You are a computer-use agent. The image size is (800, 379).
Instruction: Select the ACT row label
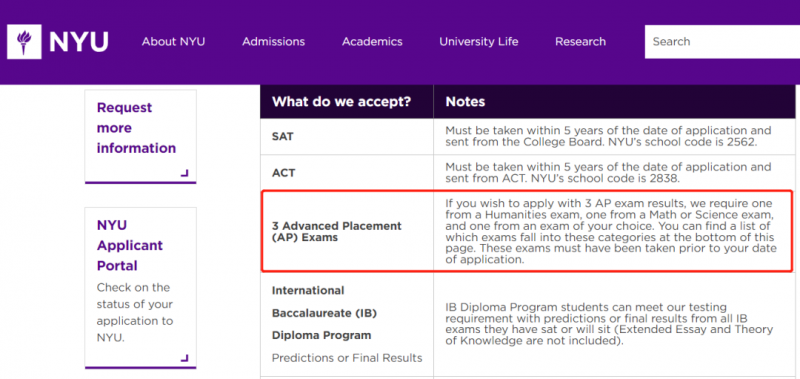tap(284, 173)
